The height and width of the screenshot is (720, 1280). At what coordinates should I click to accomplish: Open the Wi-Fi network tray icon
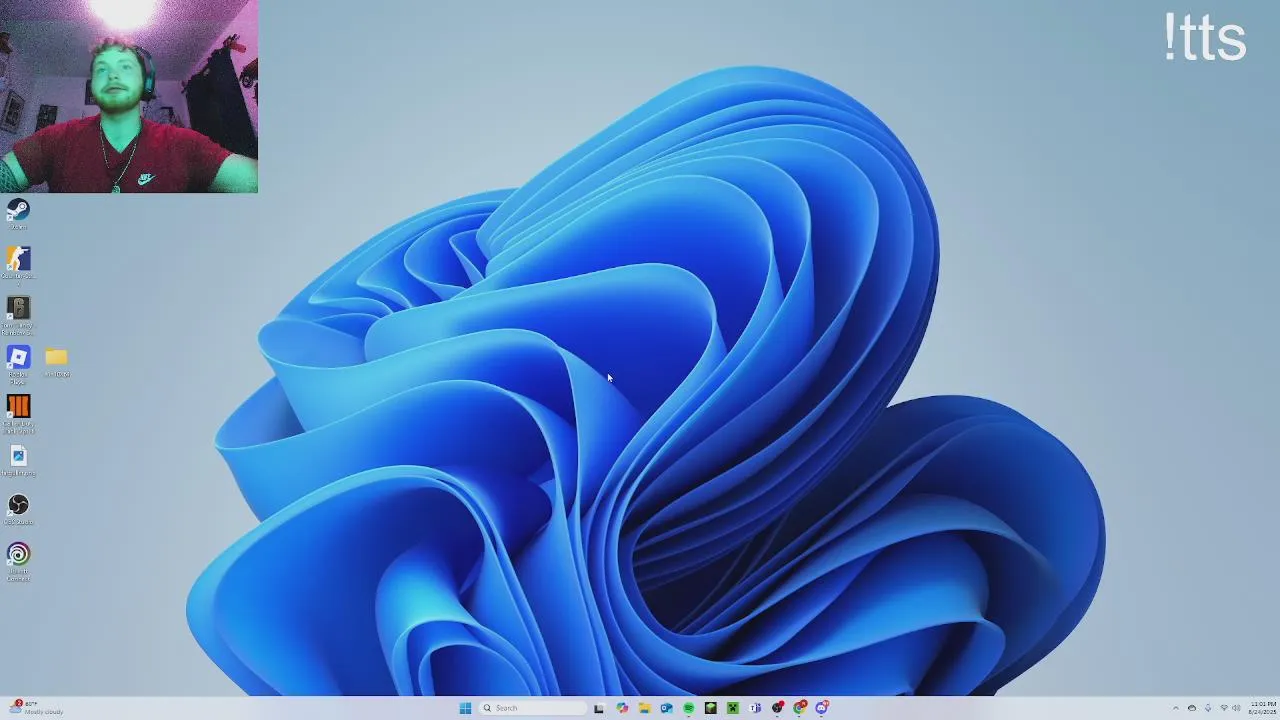pos(1224,708)
